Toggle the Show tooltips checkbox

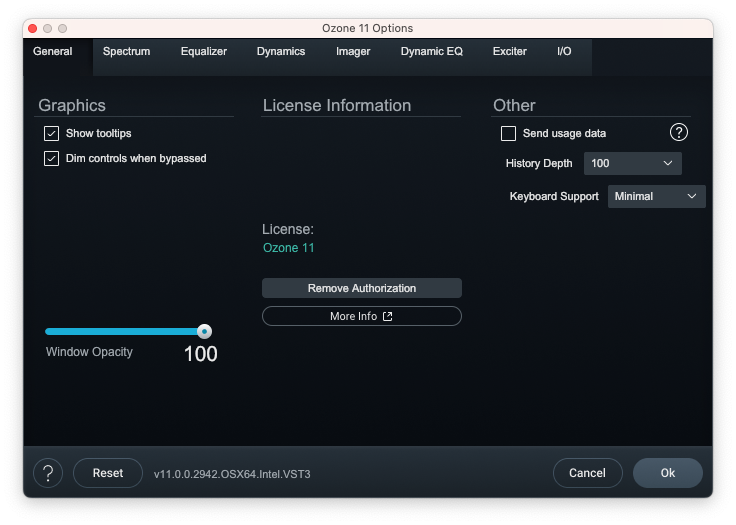click(x=51, y=133)
